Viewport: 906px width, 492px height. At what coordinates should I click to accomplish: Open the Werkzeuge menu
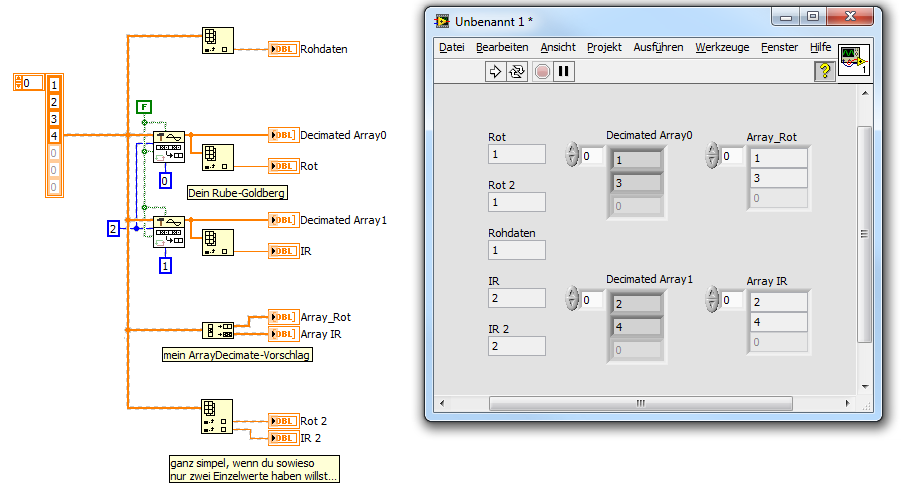722,47
